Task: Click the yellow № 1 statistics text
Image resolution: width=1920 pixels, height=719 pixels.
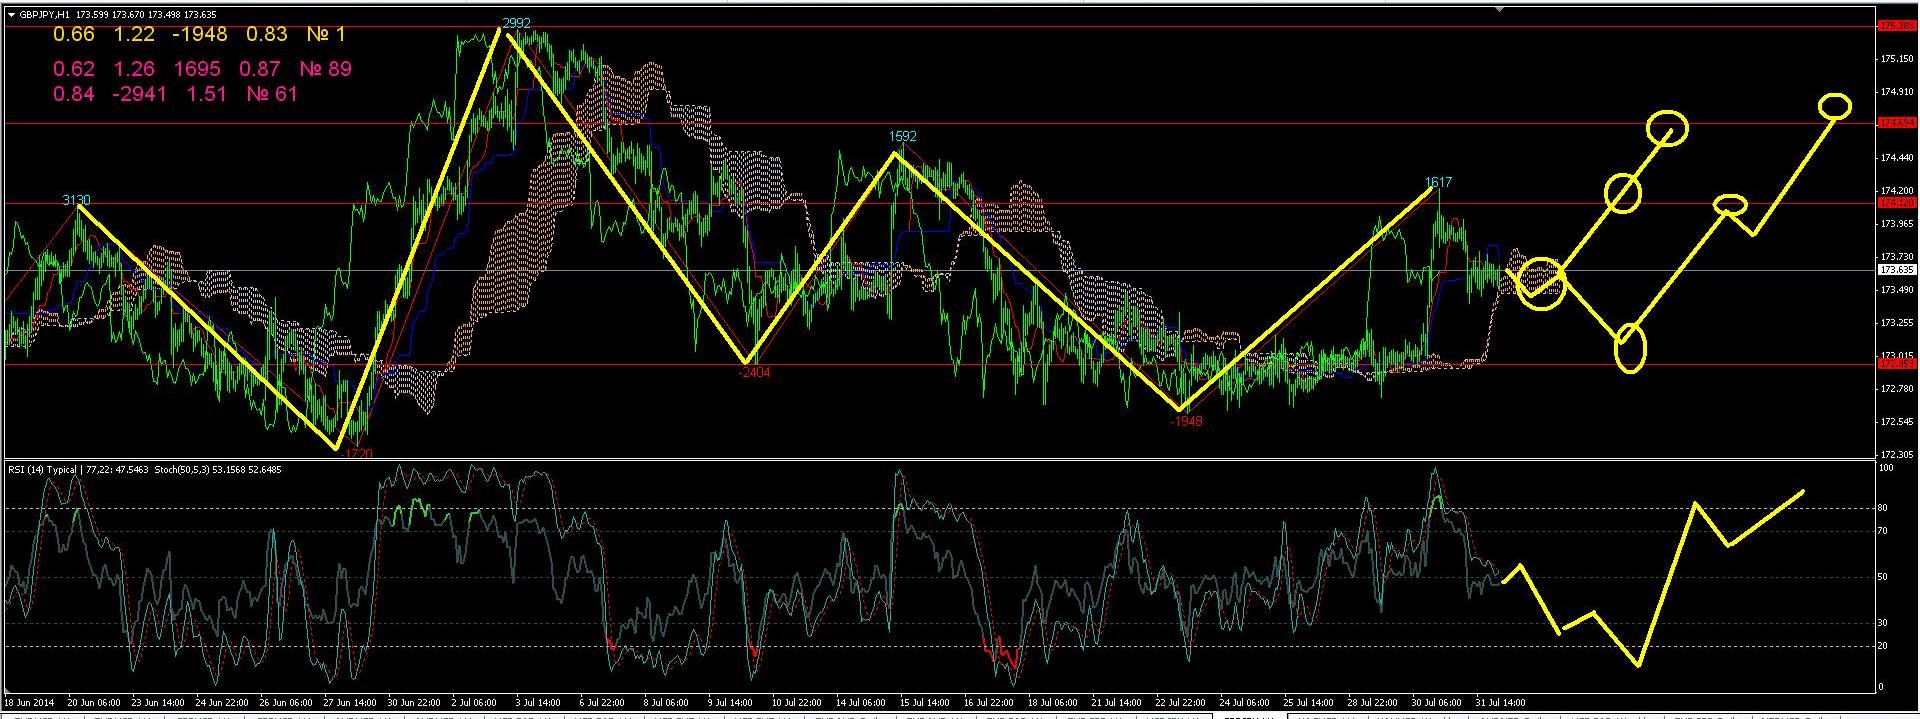Action: tap(325, 35)
